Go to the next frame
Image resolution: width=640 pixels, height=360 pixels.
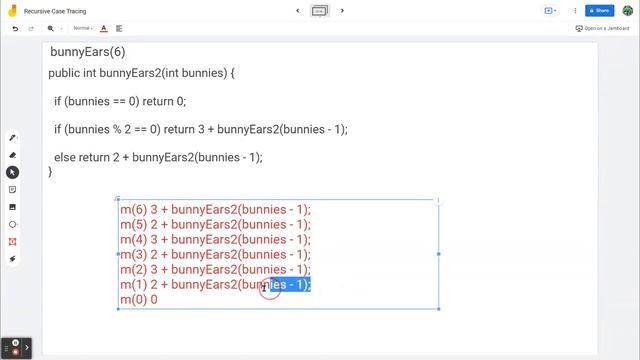point(342,11)
